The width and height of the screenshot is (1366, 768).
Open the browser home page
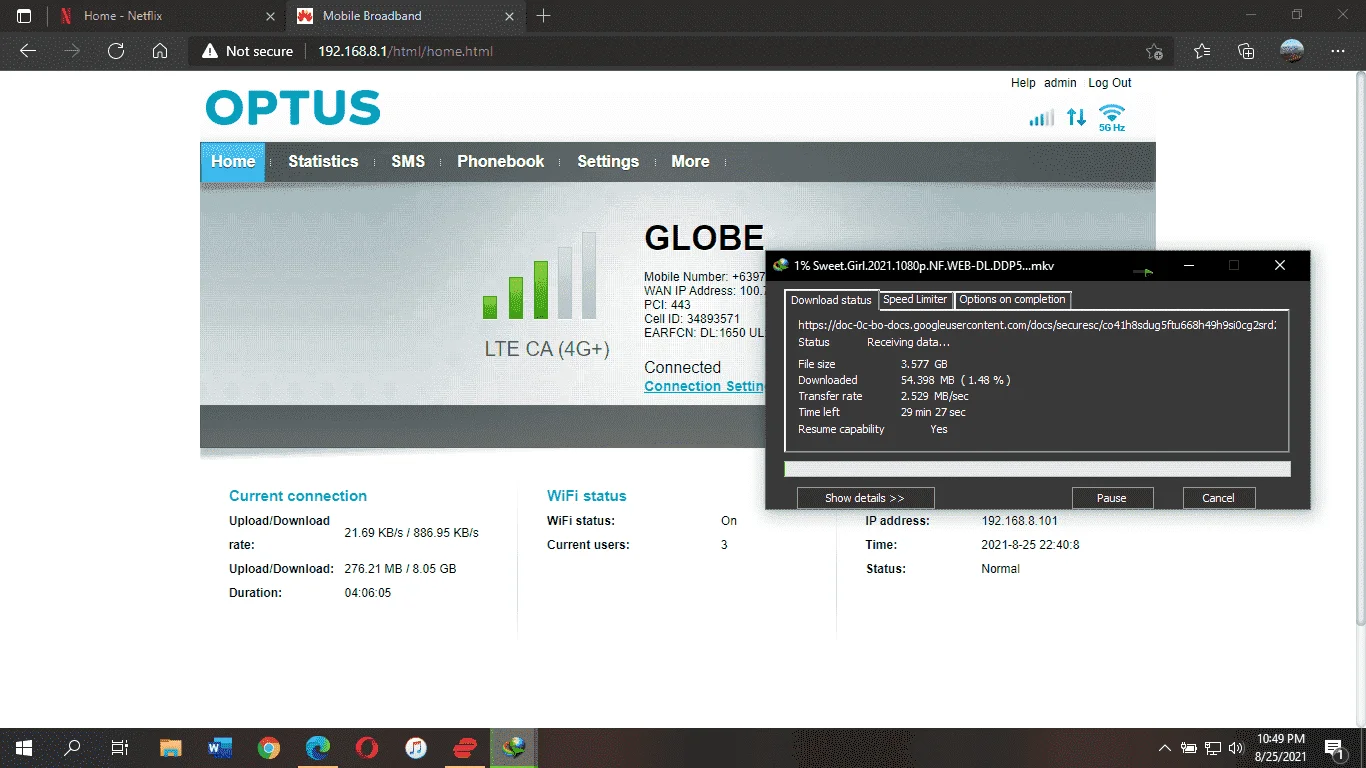(160, 51)
